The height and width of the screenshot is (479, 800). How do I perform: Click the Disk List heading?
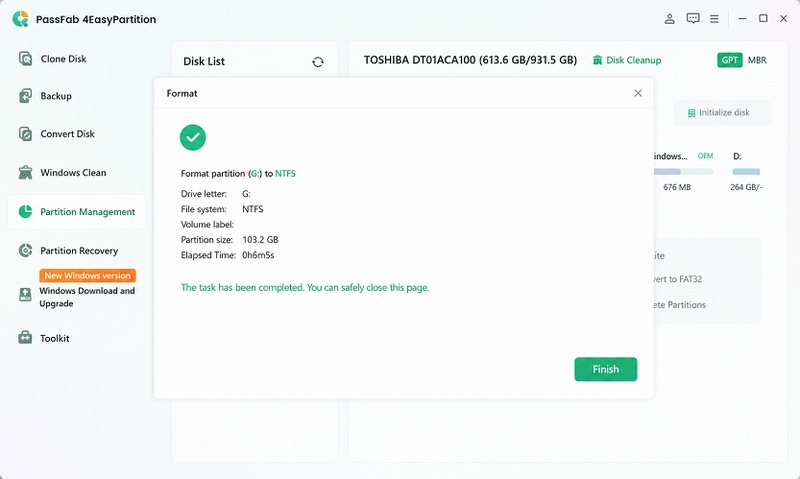pos(204,61)
